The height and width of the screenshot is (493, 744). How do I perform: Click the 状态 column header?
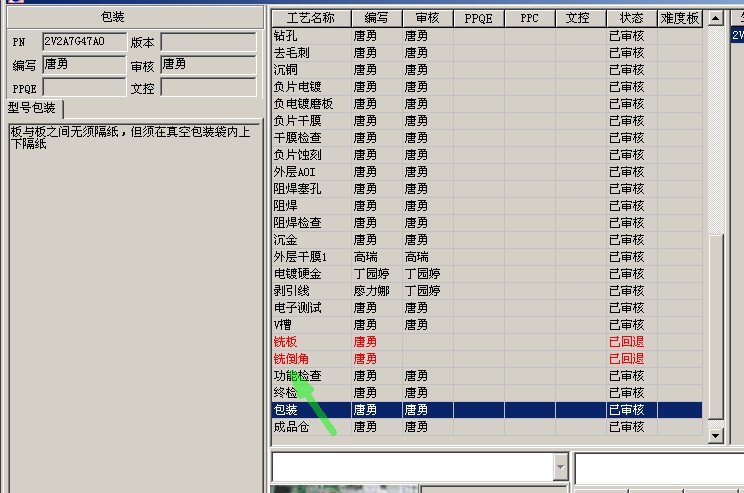(632, 19)
